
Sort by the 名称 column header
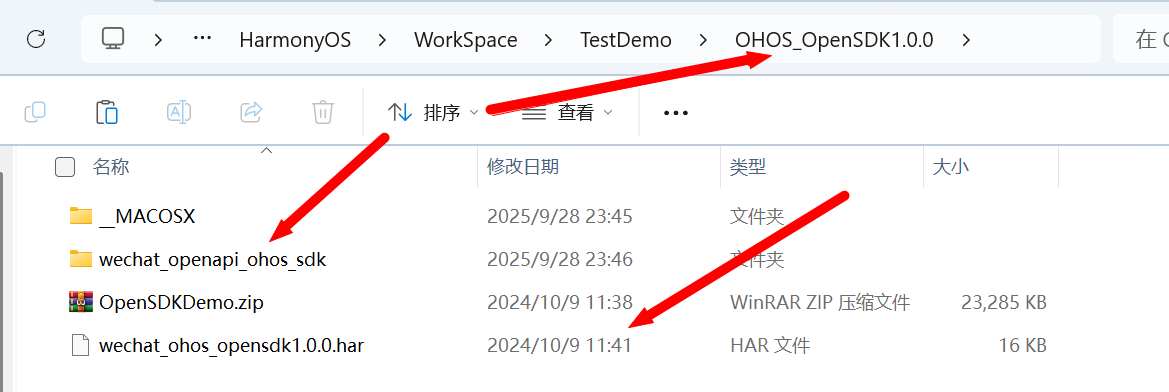pyautogui.click(x=111, y=167)
